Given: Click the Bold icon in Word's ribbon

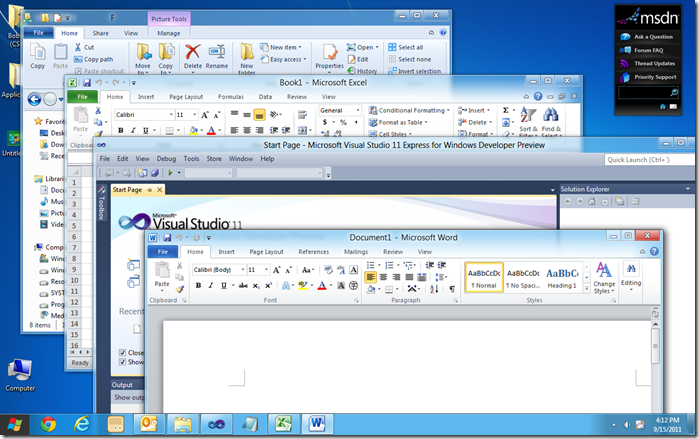Looking at the screenshot, I should pyautogui.click(x=198, y=286).
